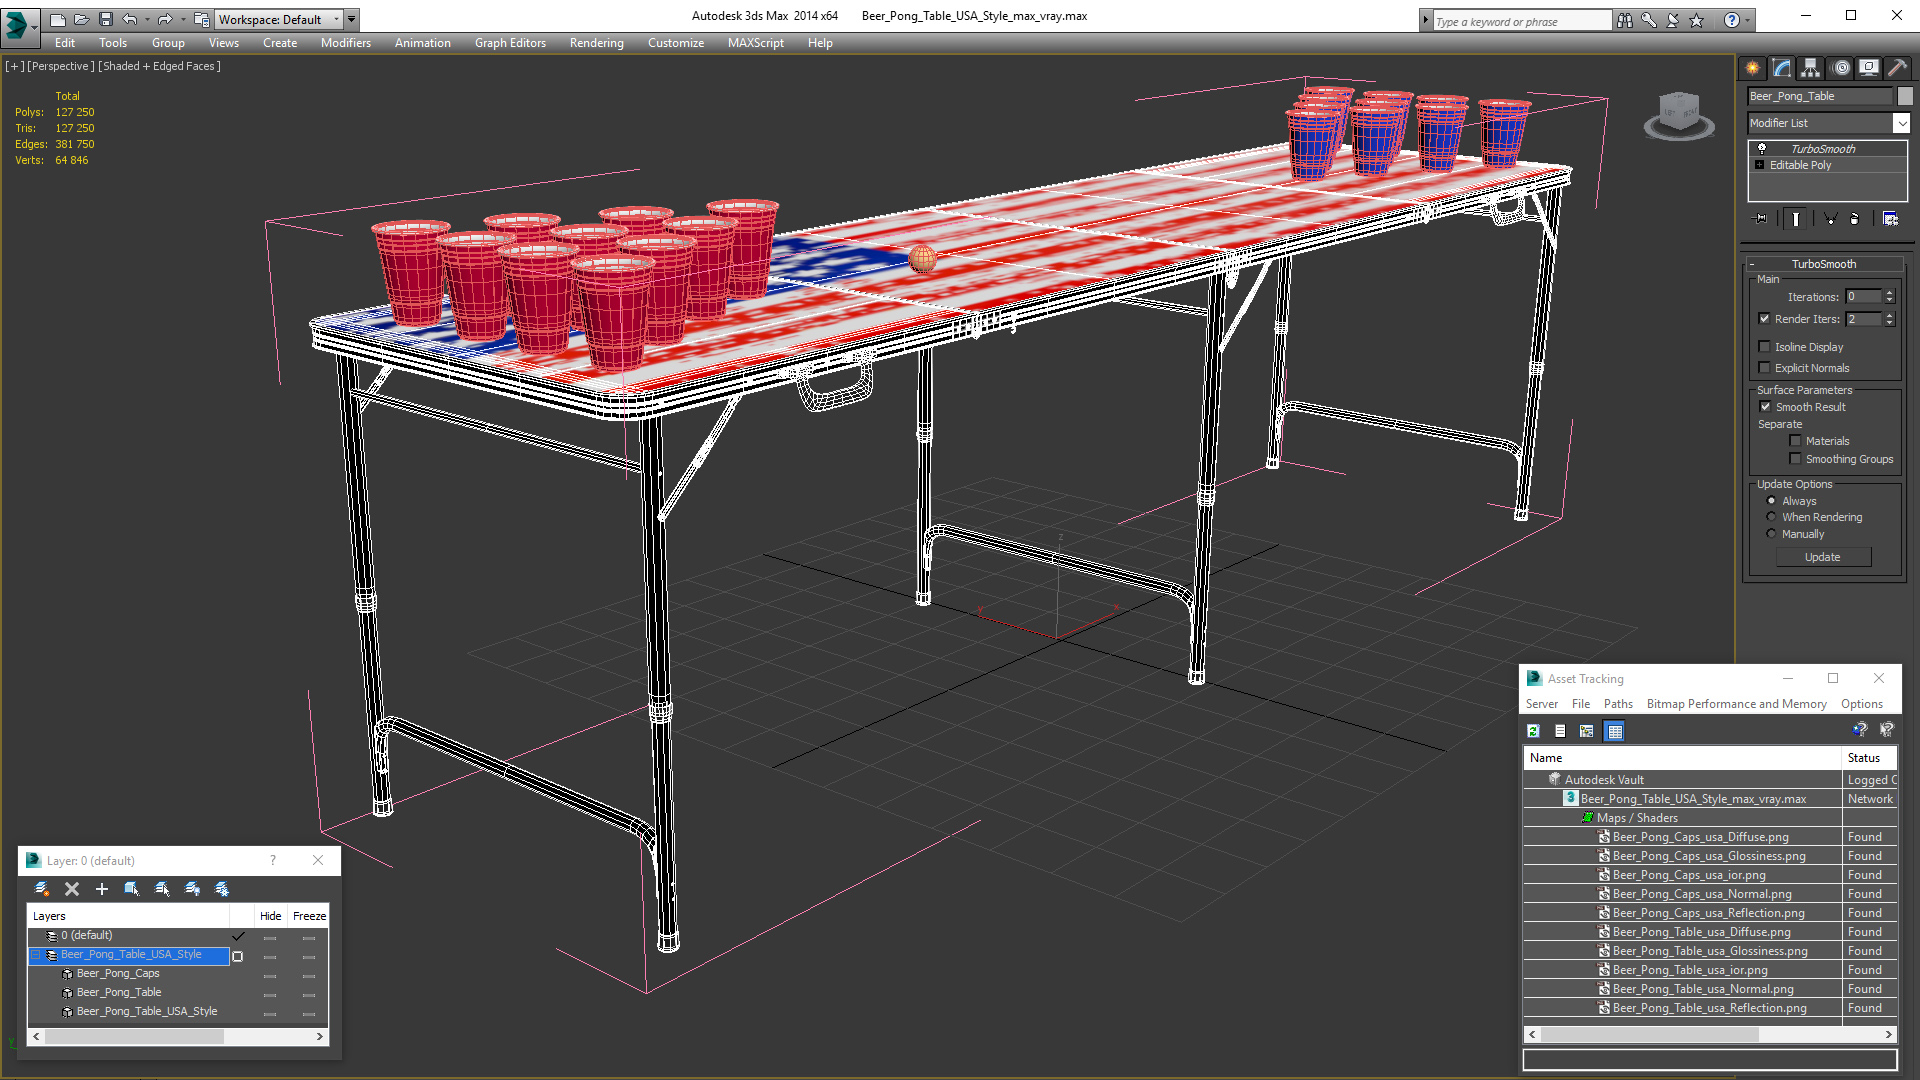Select the When Rendering radio option
The image size is (1920, 1080).
1771,517
